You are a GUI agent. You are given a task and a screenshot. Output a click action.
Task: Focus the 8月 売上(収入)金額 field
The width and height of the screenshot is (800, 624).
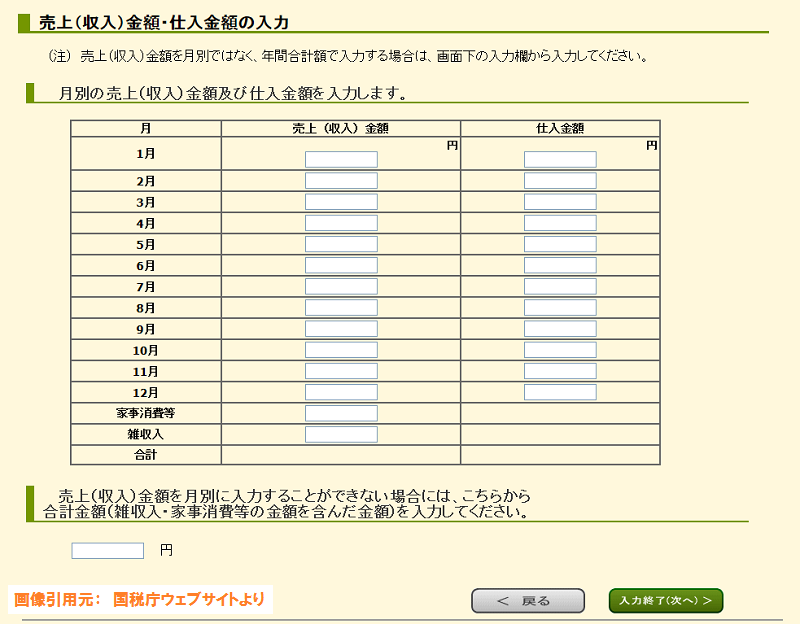tap(341, 308)
